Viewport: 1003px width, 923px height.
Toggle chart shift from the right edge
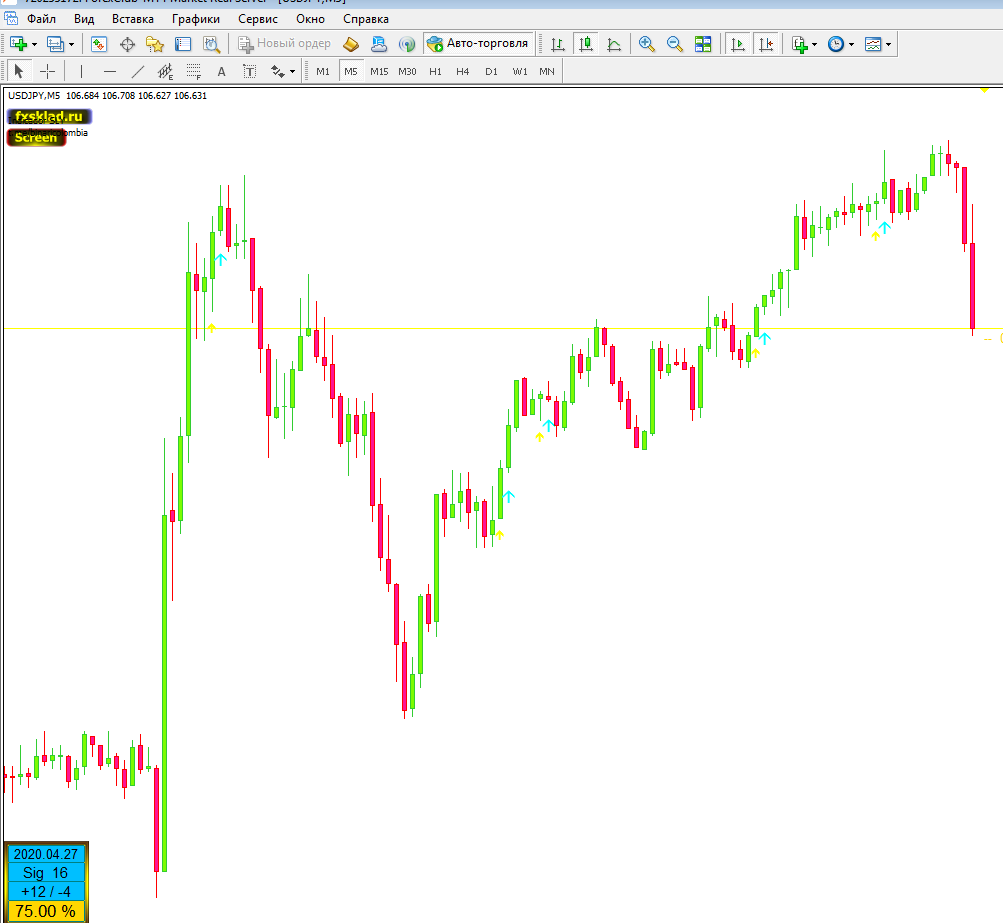(766, 44)
